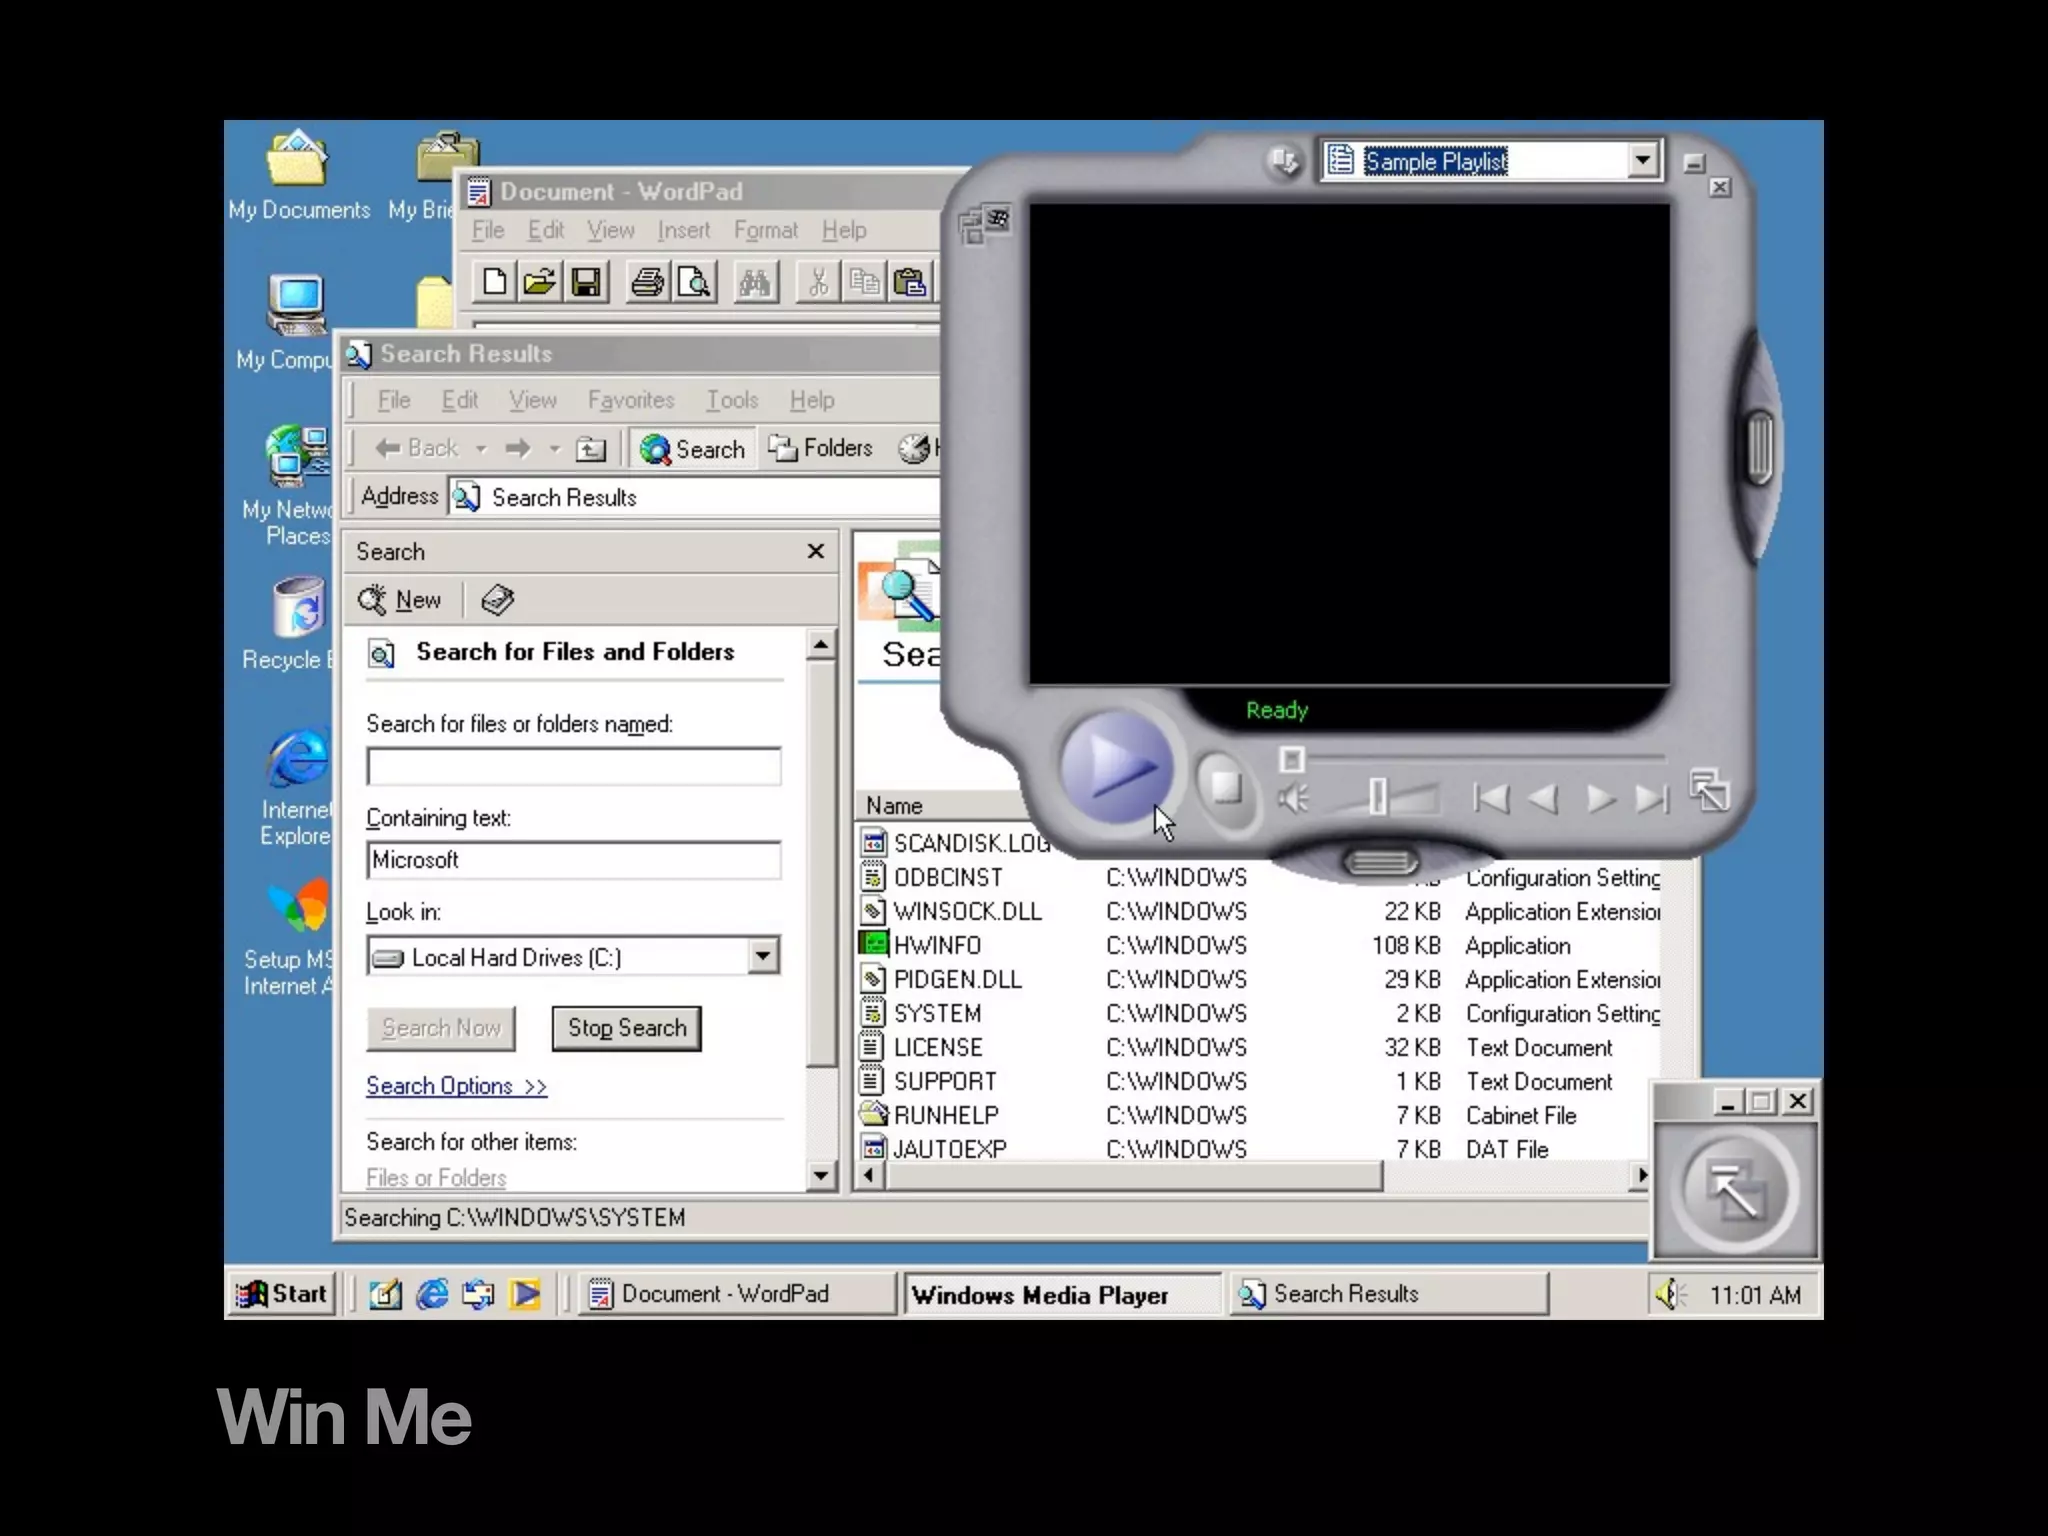Click the Find binoculars icon in WordPad
This screenshot has height=1536, width=2048.
click(x=755, y=282)
